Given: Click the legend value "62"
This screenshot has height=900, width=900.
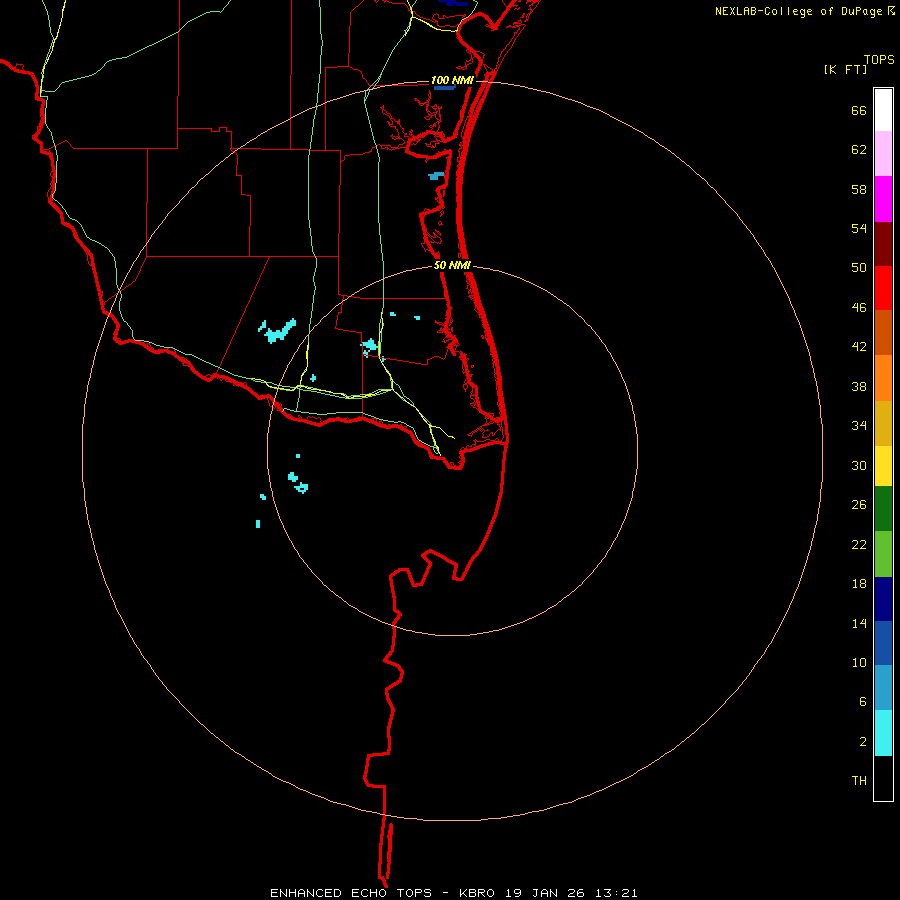Looking at the screenshot, I should point(859,150).
